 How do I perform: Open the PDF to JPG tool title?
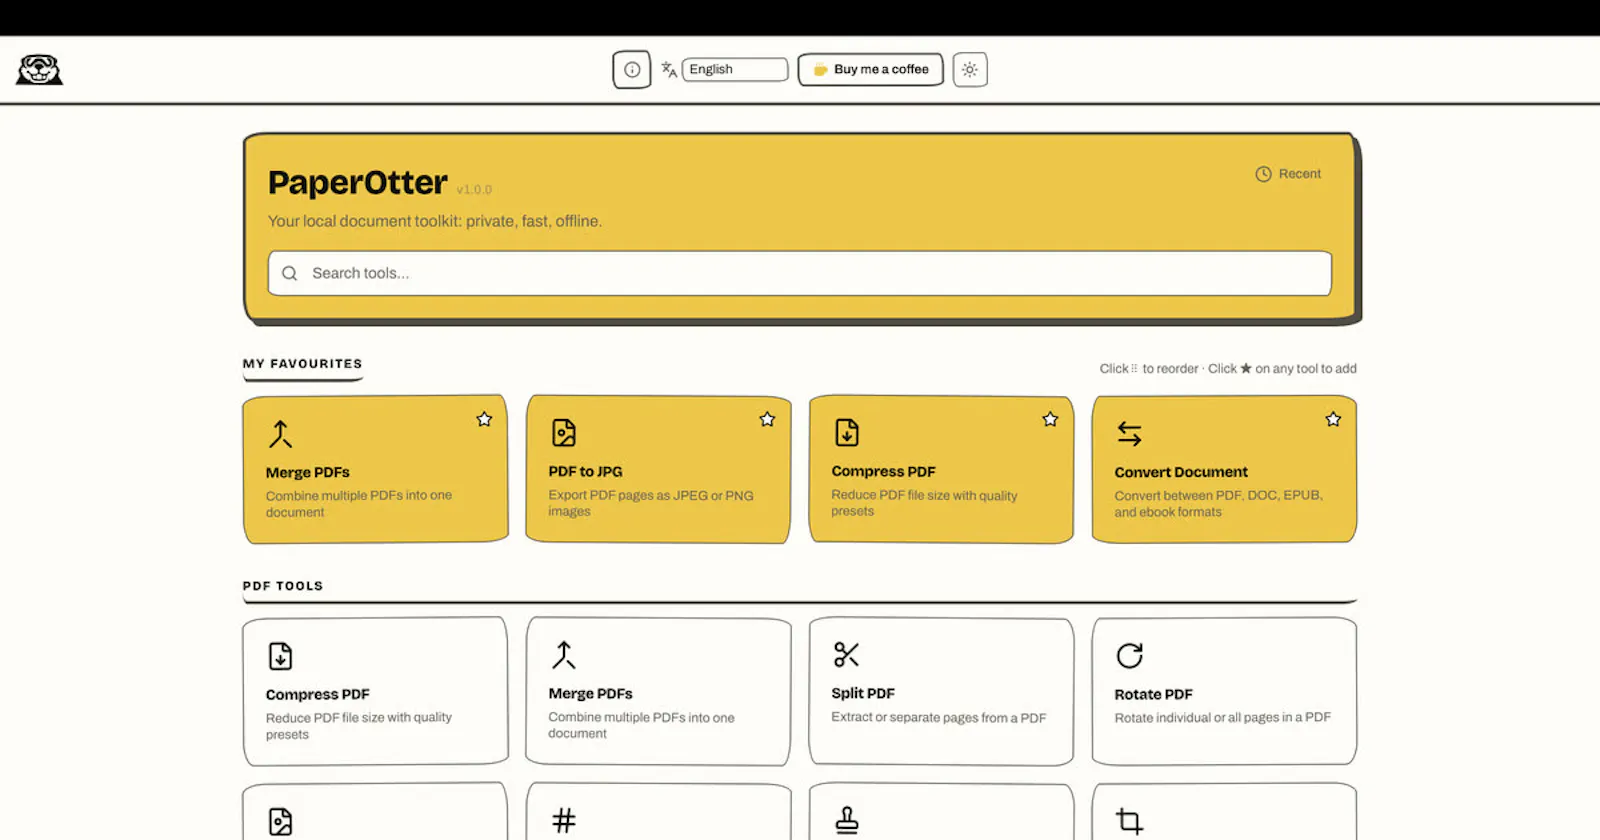pyautogui.click(x=586, y=471)
